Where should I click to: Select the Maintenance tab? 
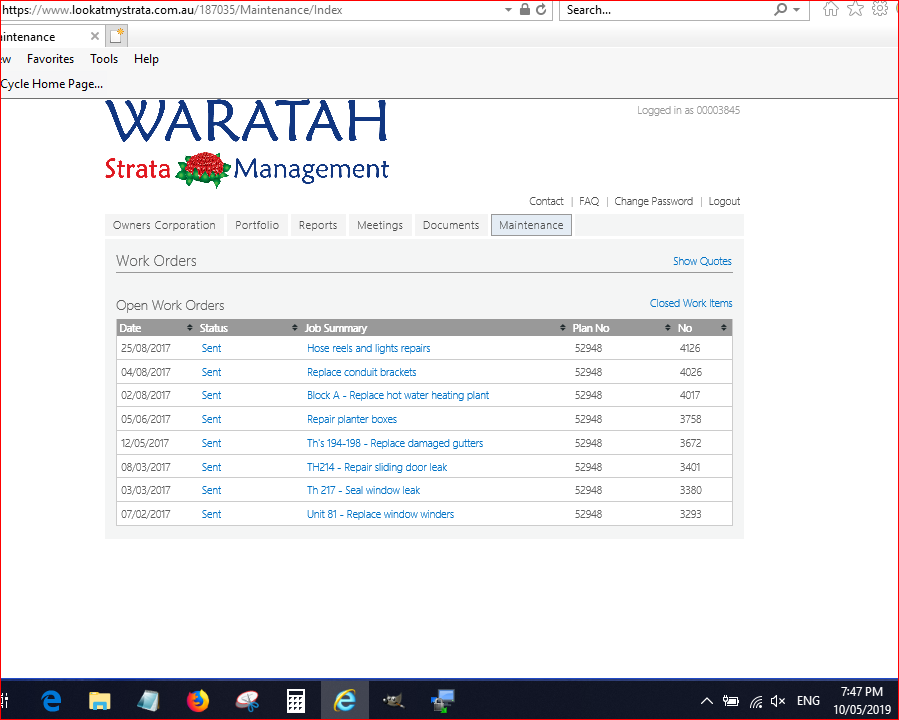531,225
